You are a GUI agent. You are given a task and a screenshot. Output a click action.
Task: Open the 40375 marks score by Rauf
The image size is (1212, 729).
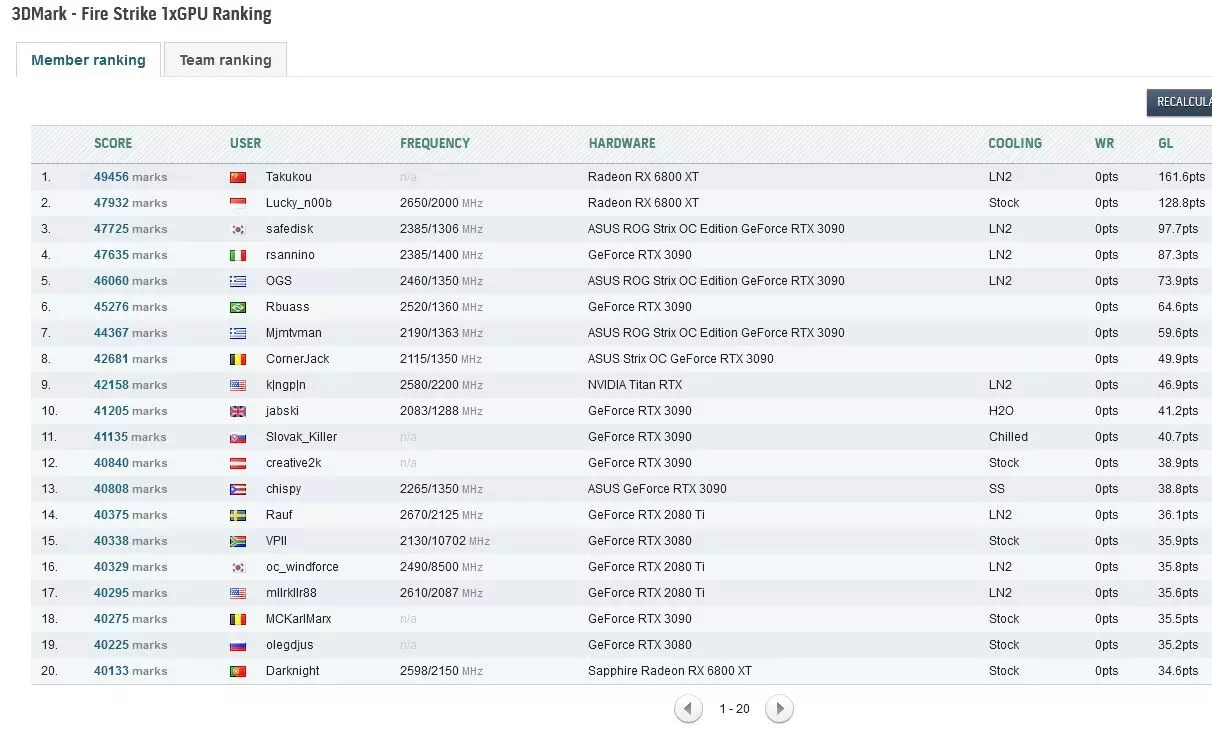130,515
